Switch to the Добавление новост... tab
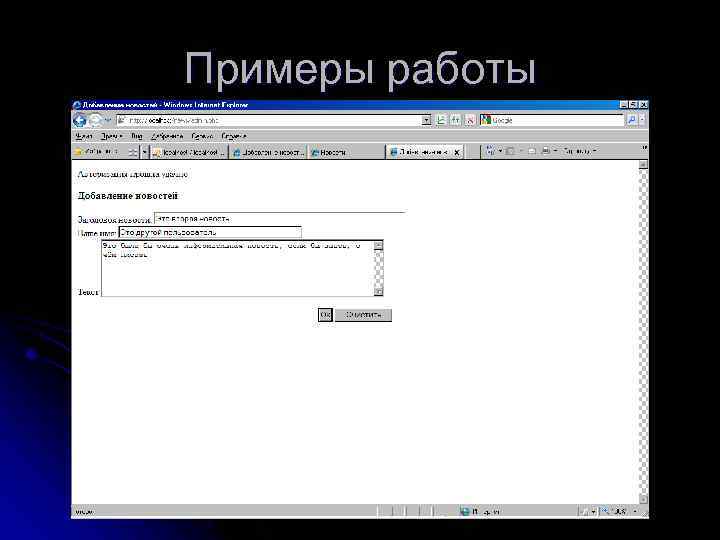This screenshot has height=540, width=720. point(268,152)
